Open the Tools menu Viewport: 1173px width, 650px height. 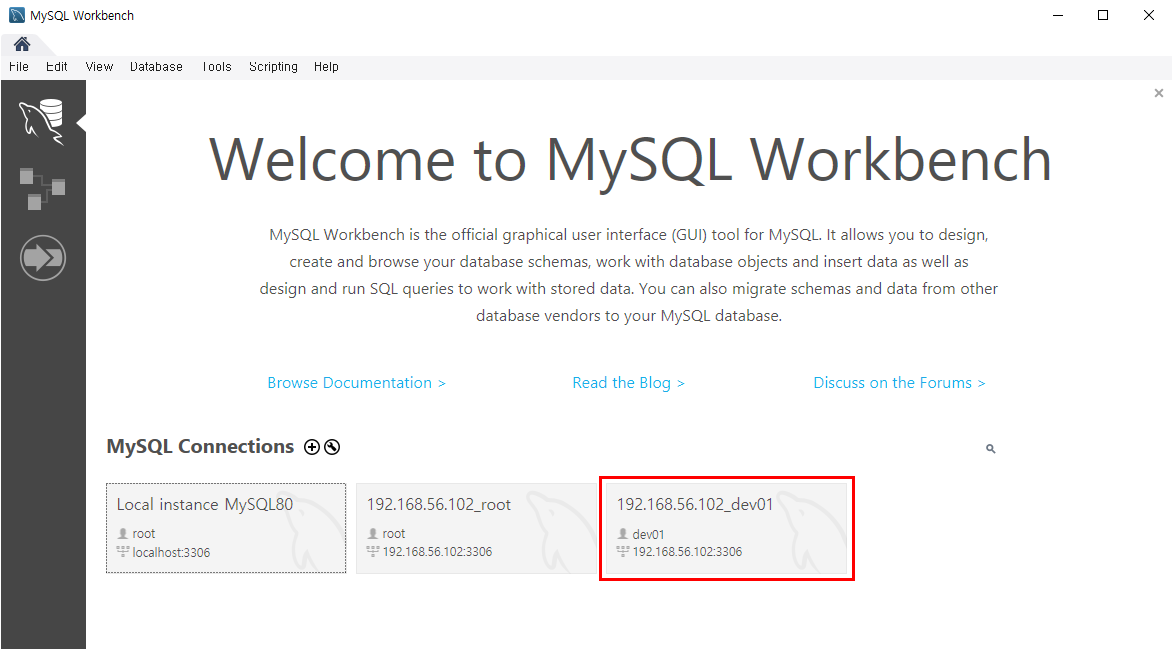click(216, 67)
